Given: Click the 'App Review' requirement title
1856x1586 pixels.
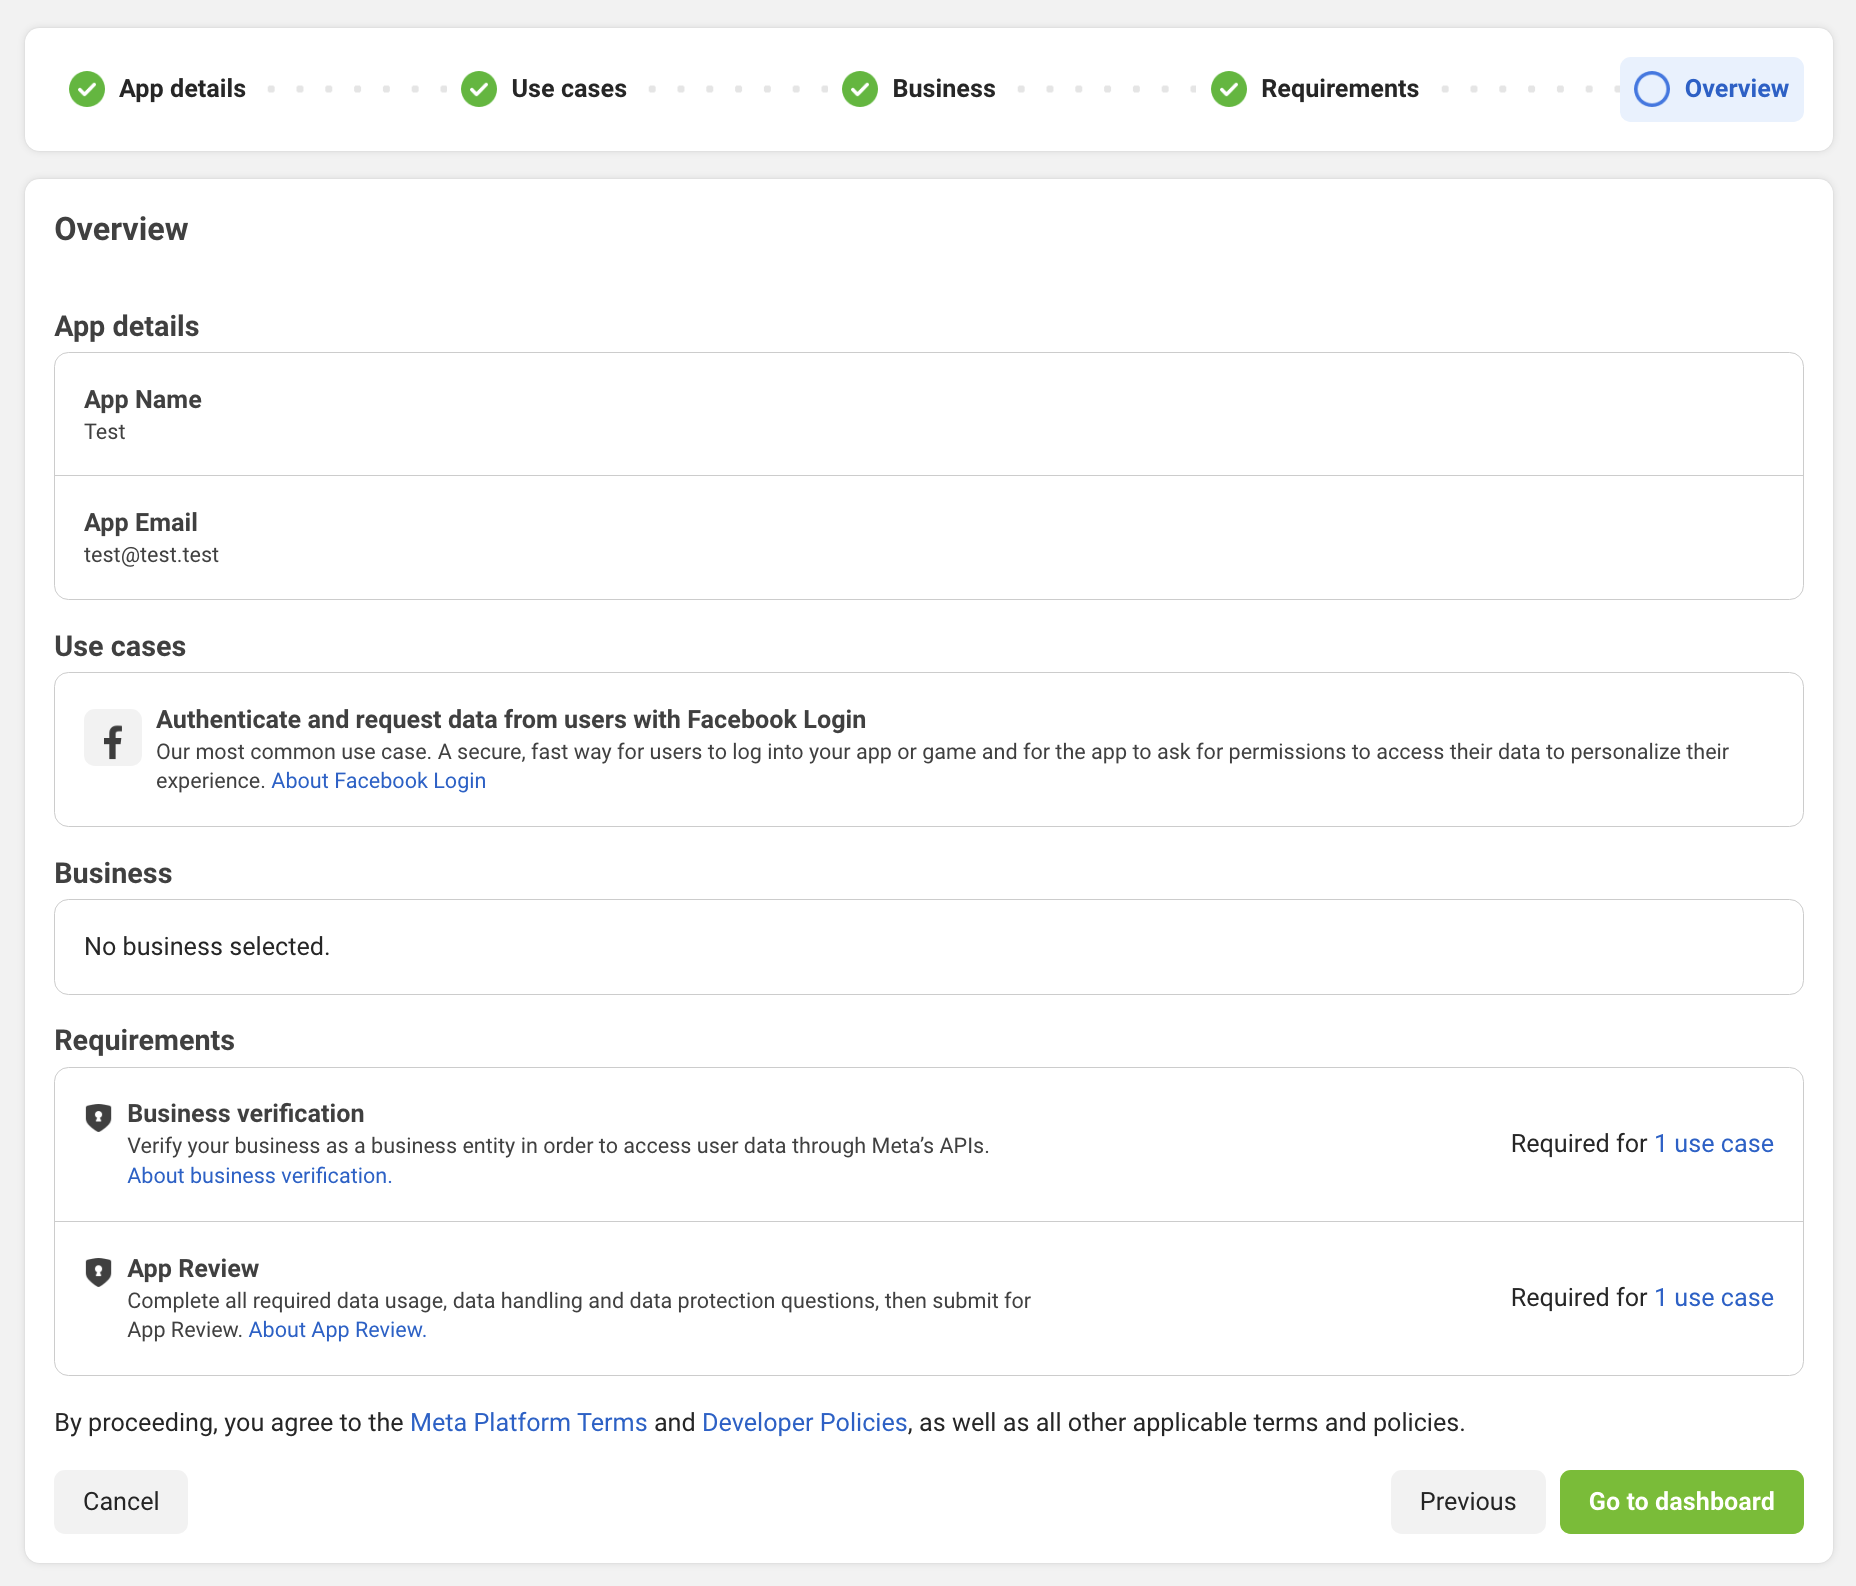Looking at the screenshot, I should click(193, 1269).
